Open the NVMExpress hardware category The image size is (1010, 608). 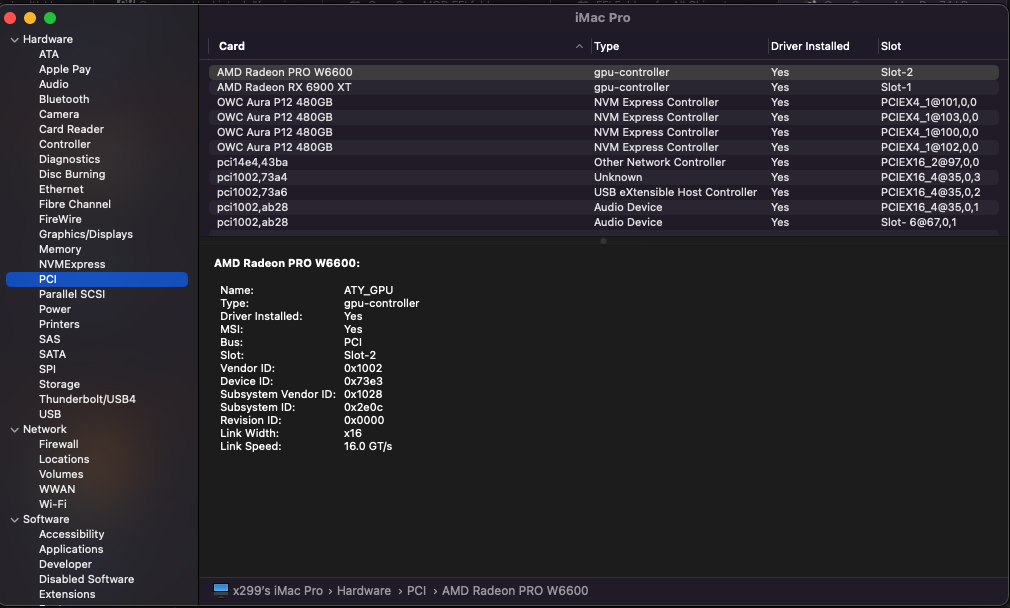72,264
